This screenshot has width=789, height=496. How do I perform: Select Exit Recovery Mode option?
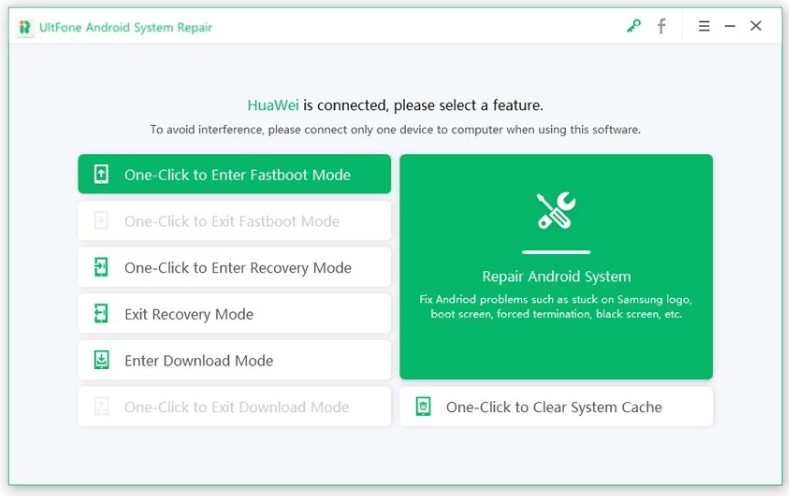pyautogui.click(x=234, y=313)
